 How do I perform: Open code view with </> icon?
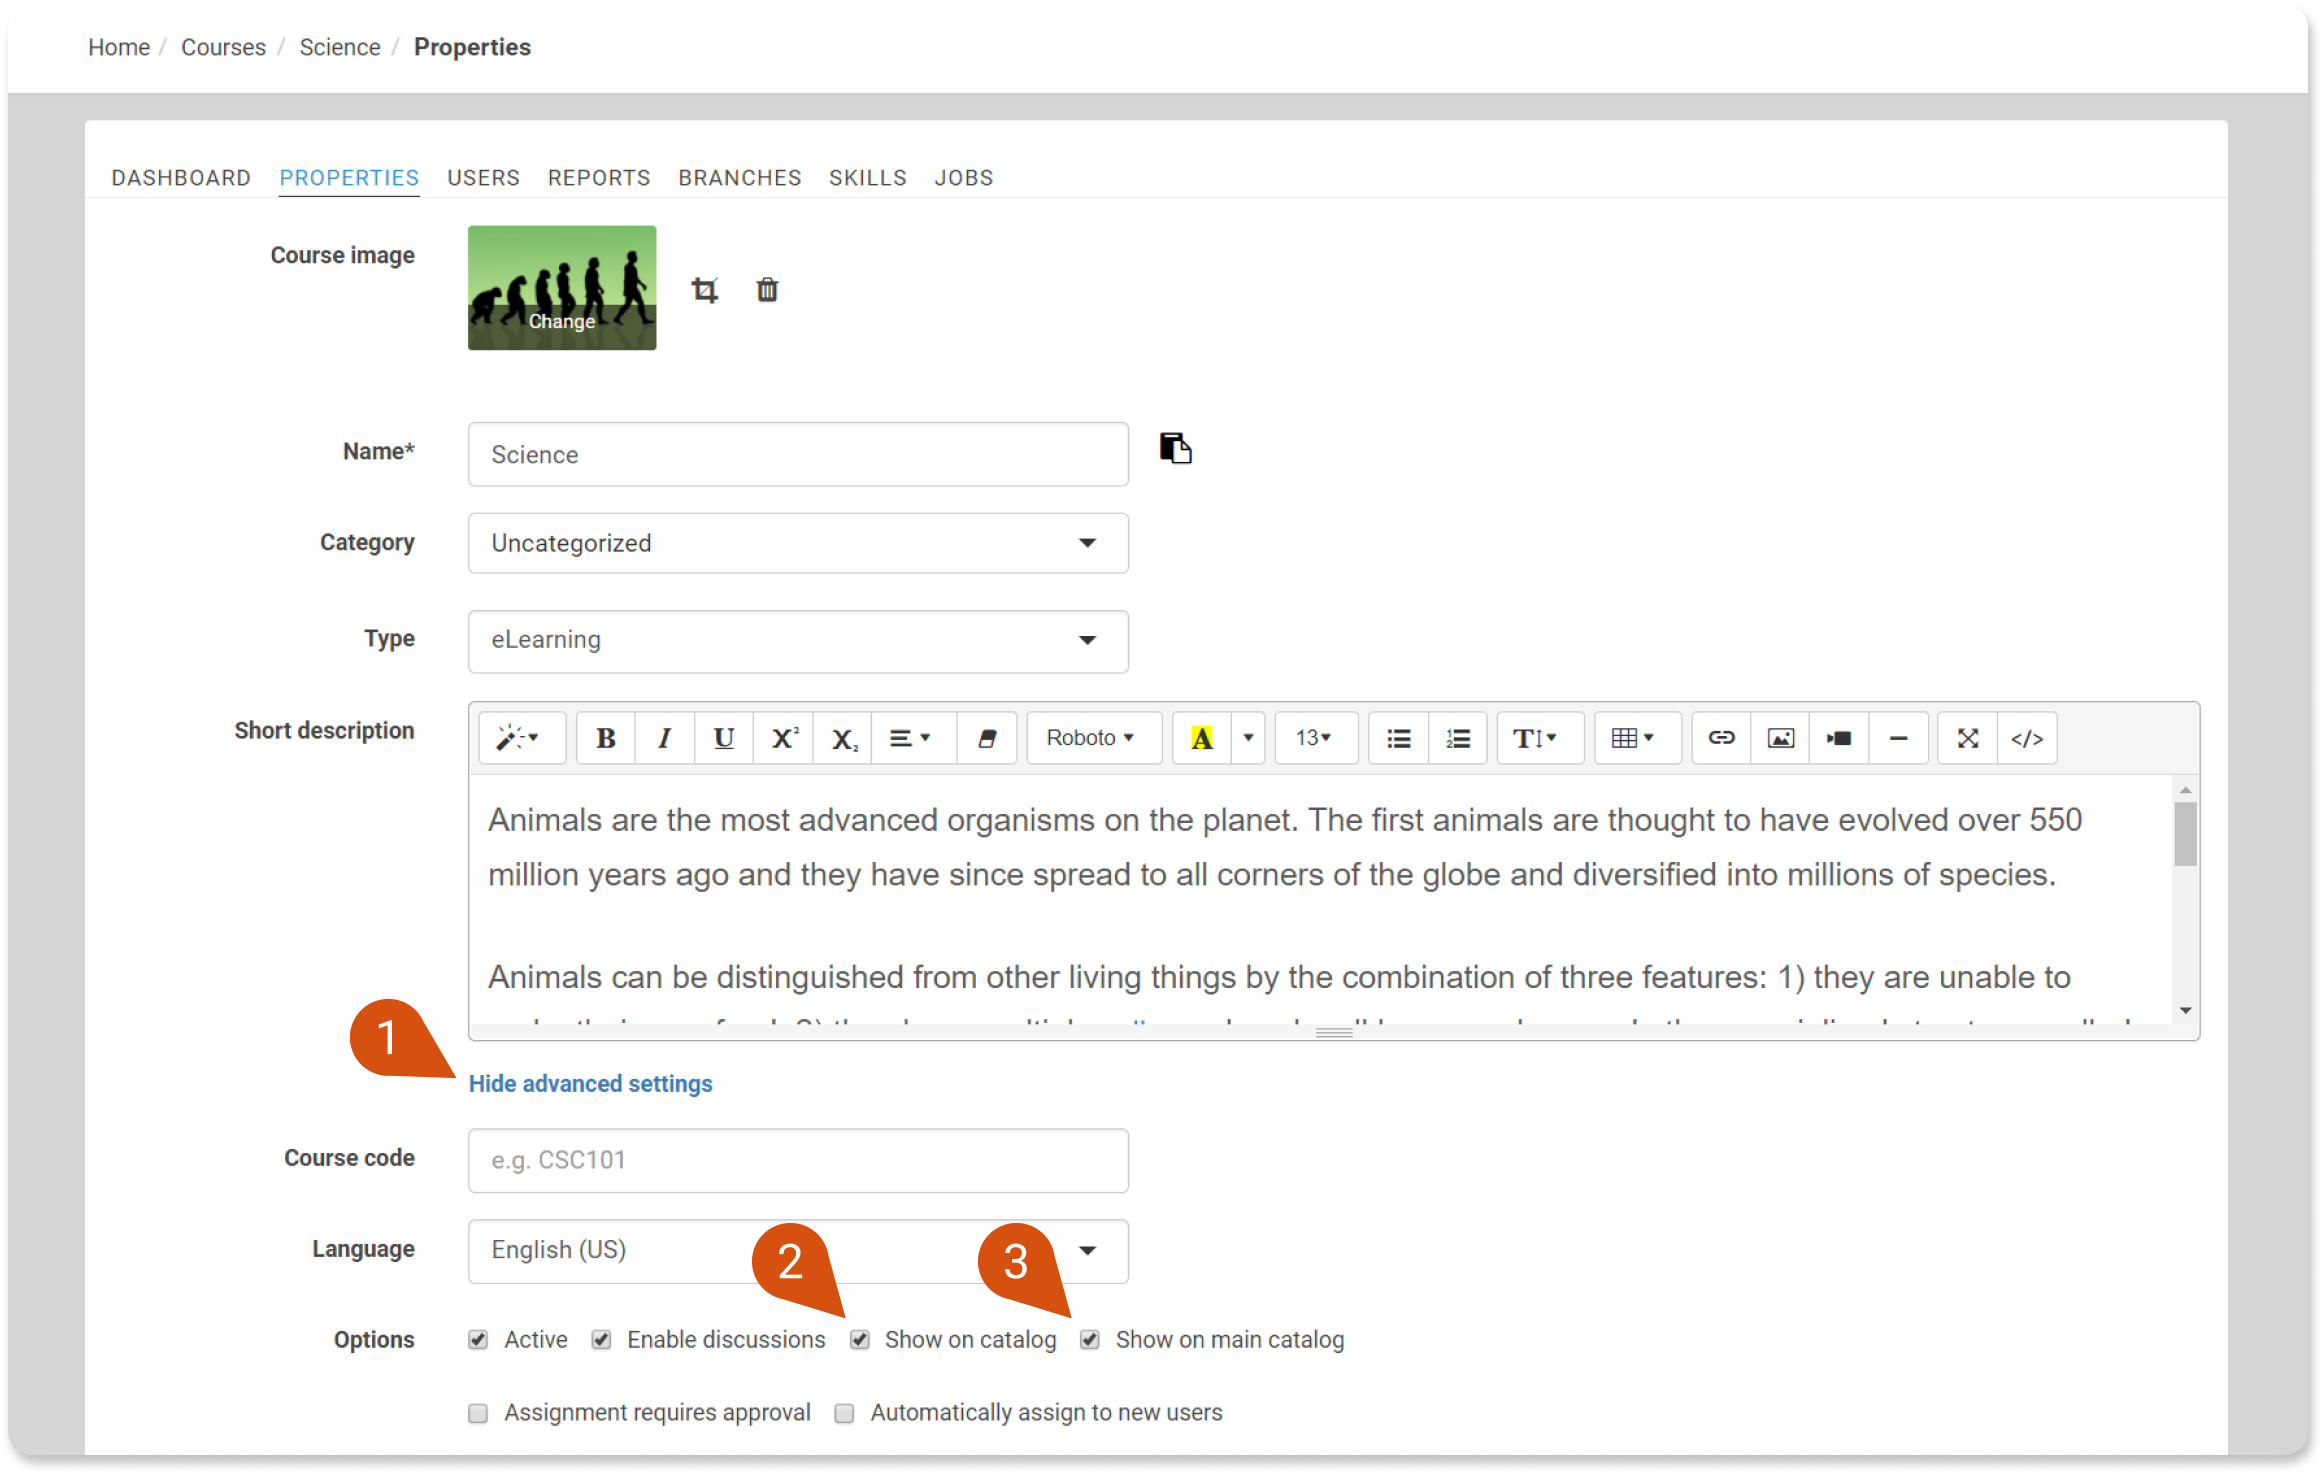pos(2026,738)
